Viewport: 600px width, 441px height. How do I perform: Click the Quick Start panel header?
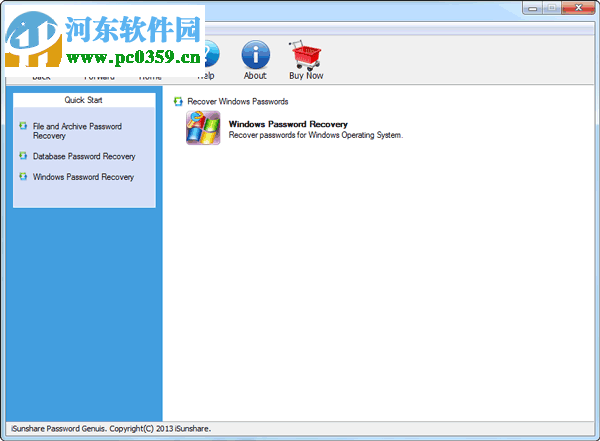[x=83, y=100]
